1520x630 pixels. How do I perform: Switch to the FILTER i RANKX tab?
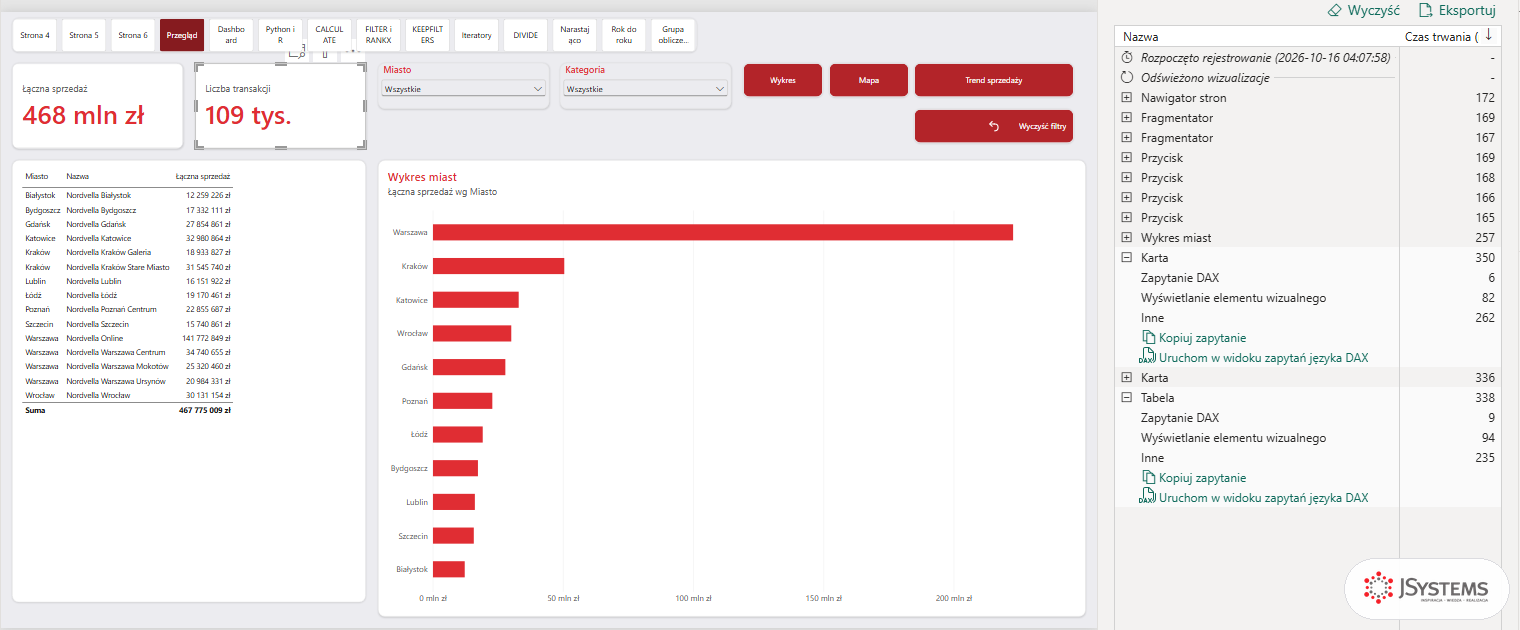(378, 35)
